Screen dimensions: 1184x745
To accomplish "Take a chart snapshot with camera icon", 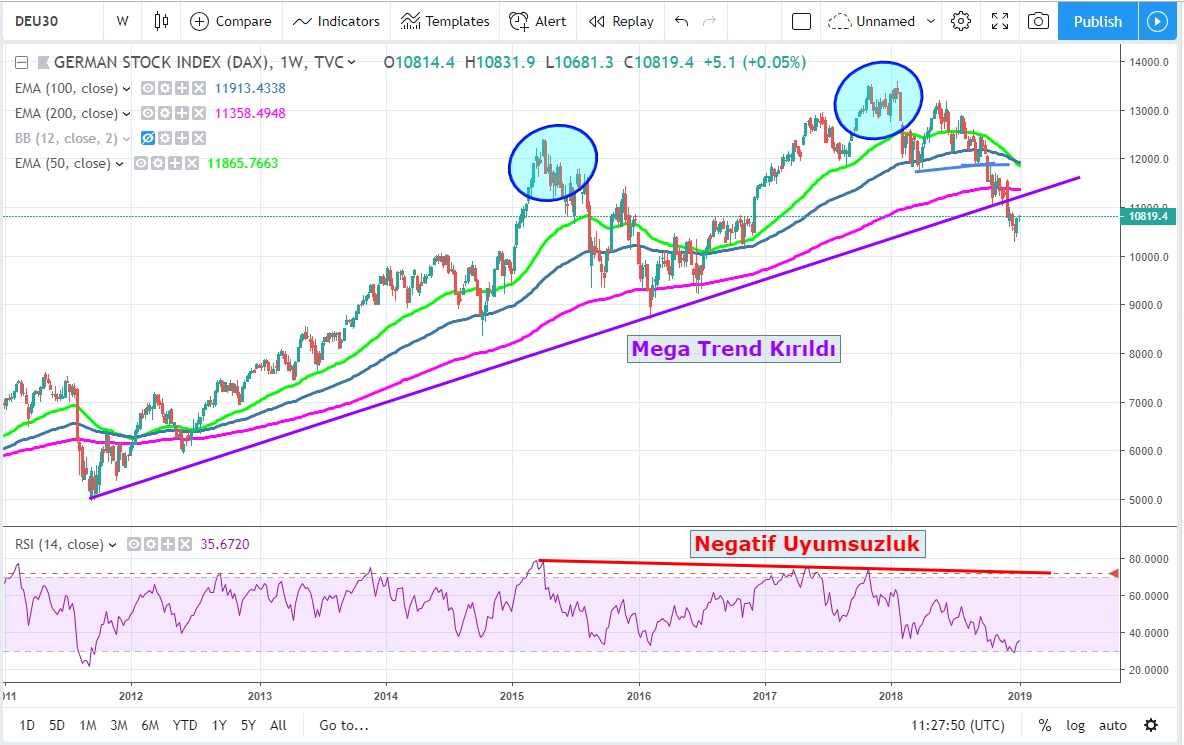I will coord(1039,21).
